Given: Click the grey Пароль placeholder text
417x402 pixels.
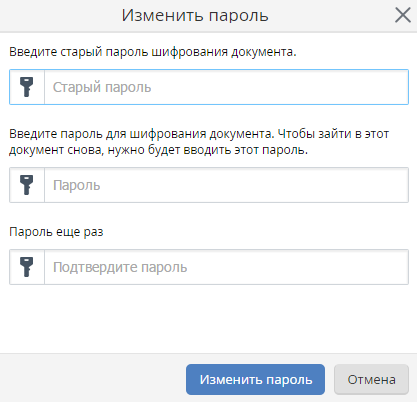Looking at the screenshot, I should (77, 185).
